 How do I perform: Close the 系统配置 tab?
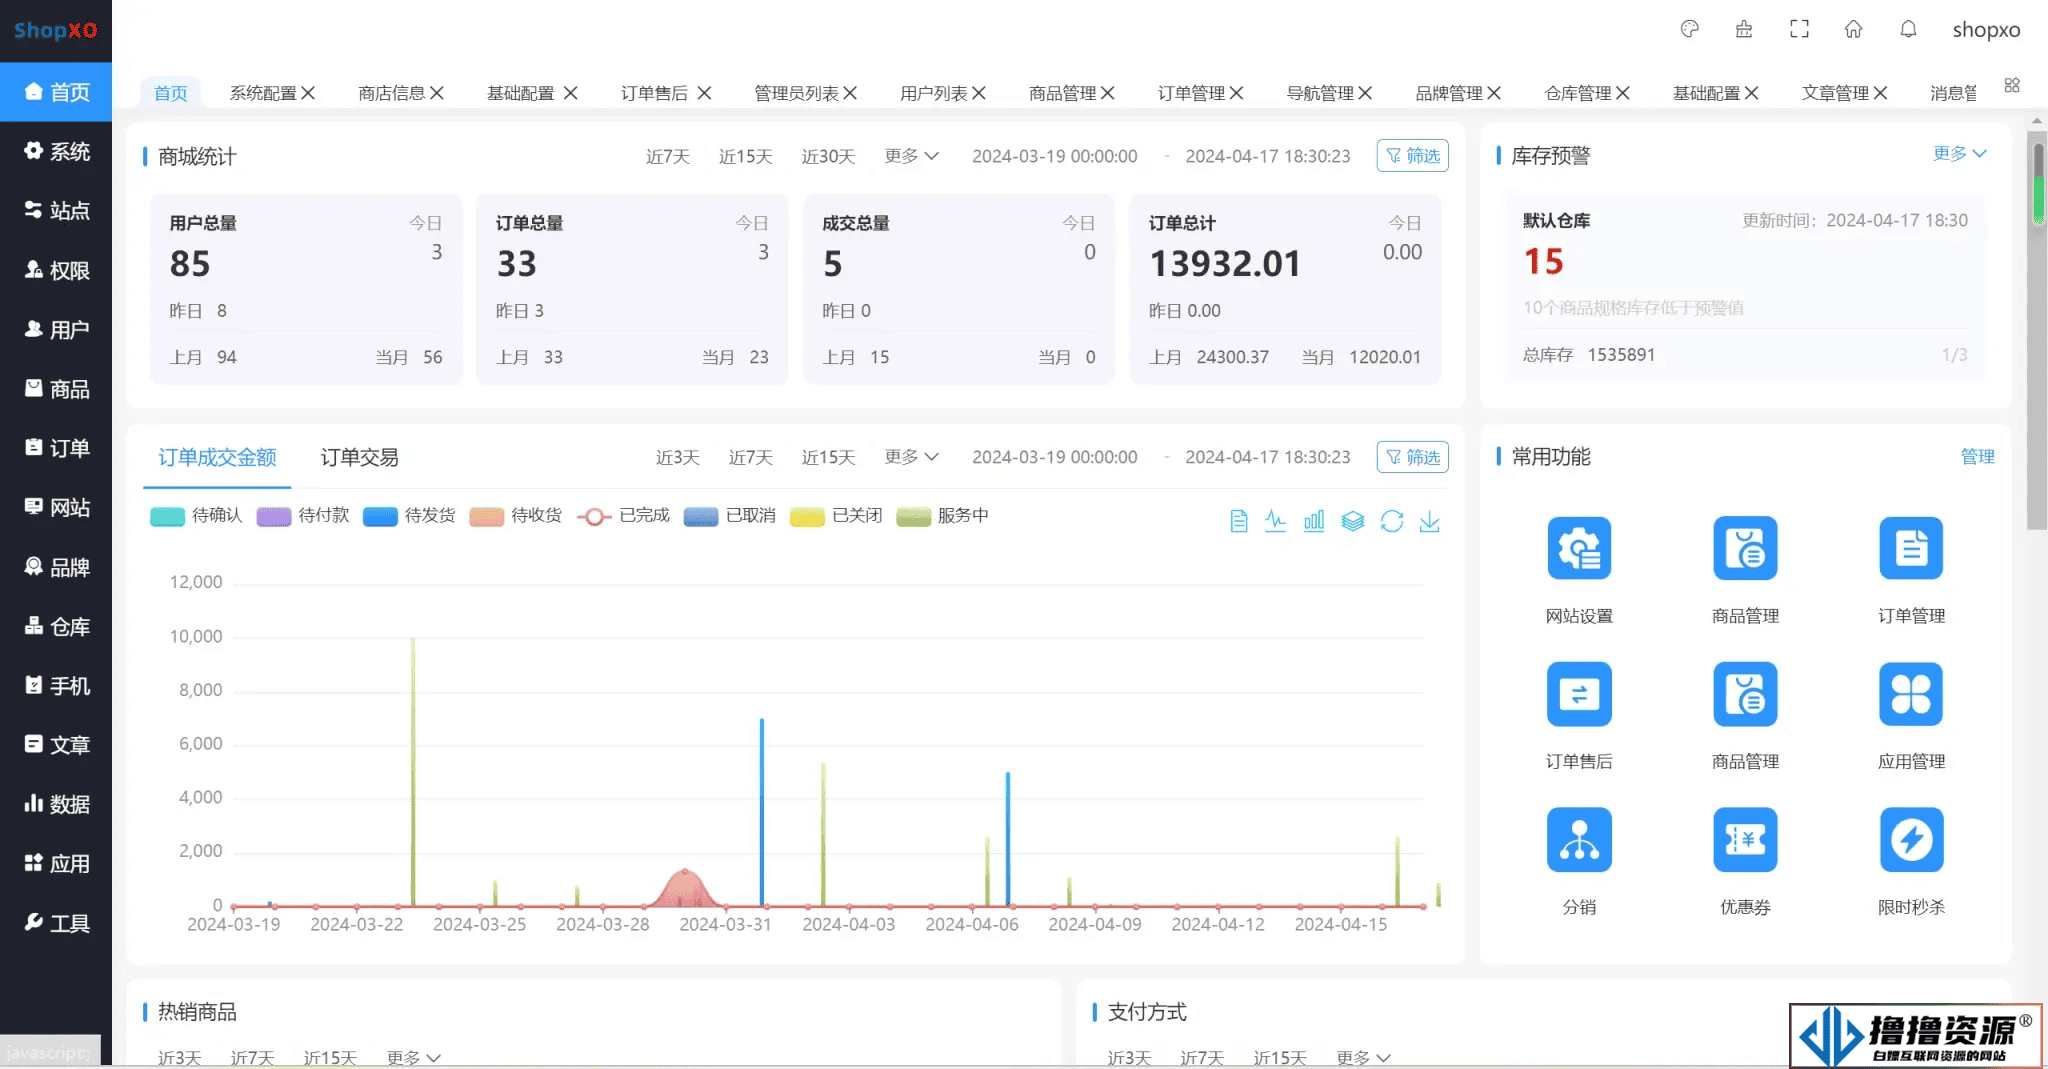tap(308, 93)
